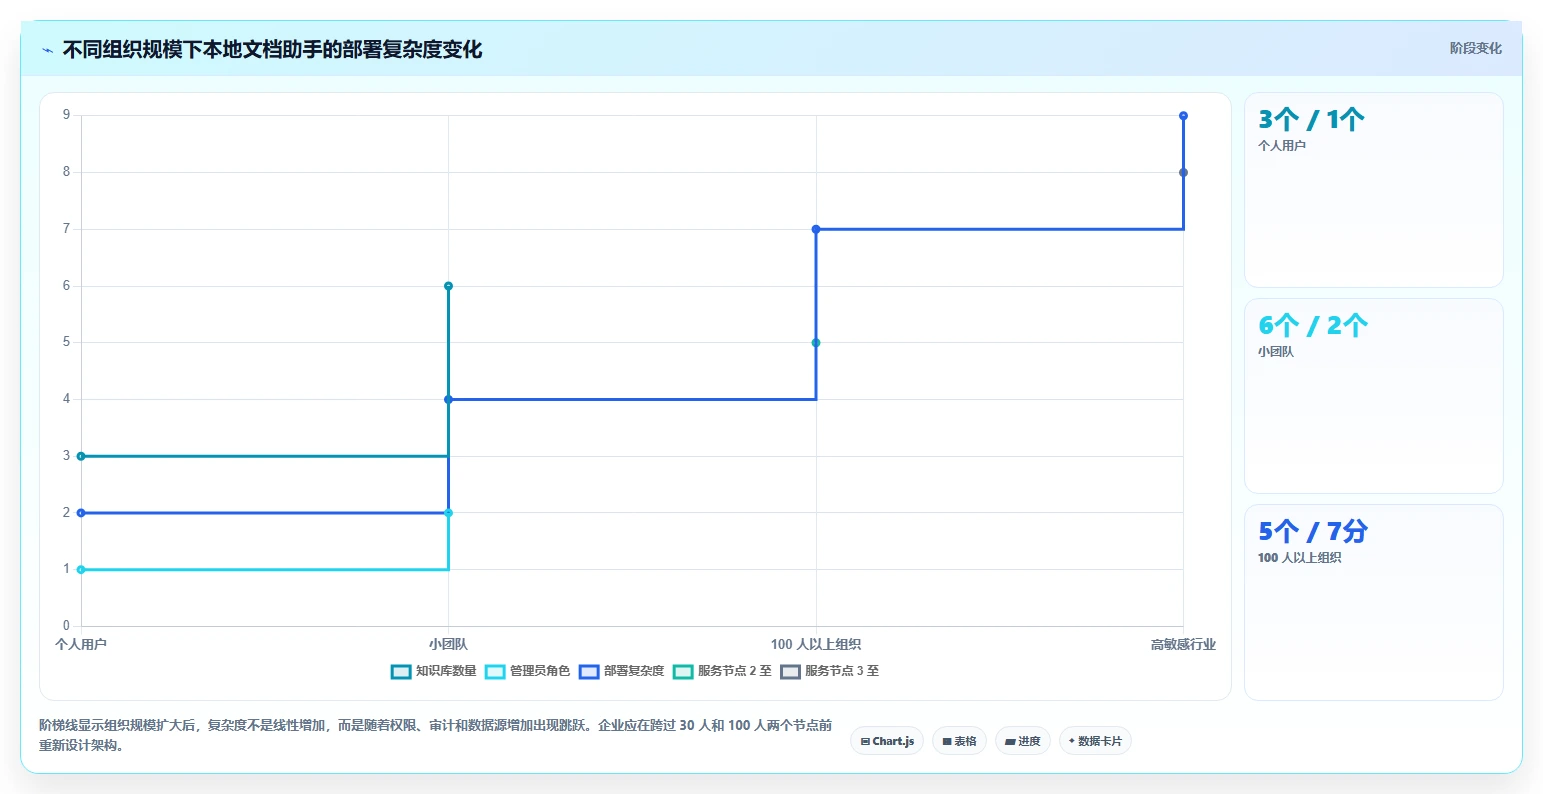Click the 高敏感行业 x-axis label
This screenshot has width=1543, height=794.
point(1183,644)
